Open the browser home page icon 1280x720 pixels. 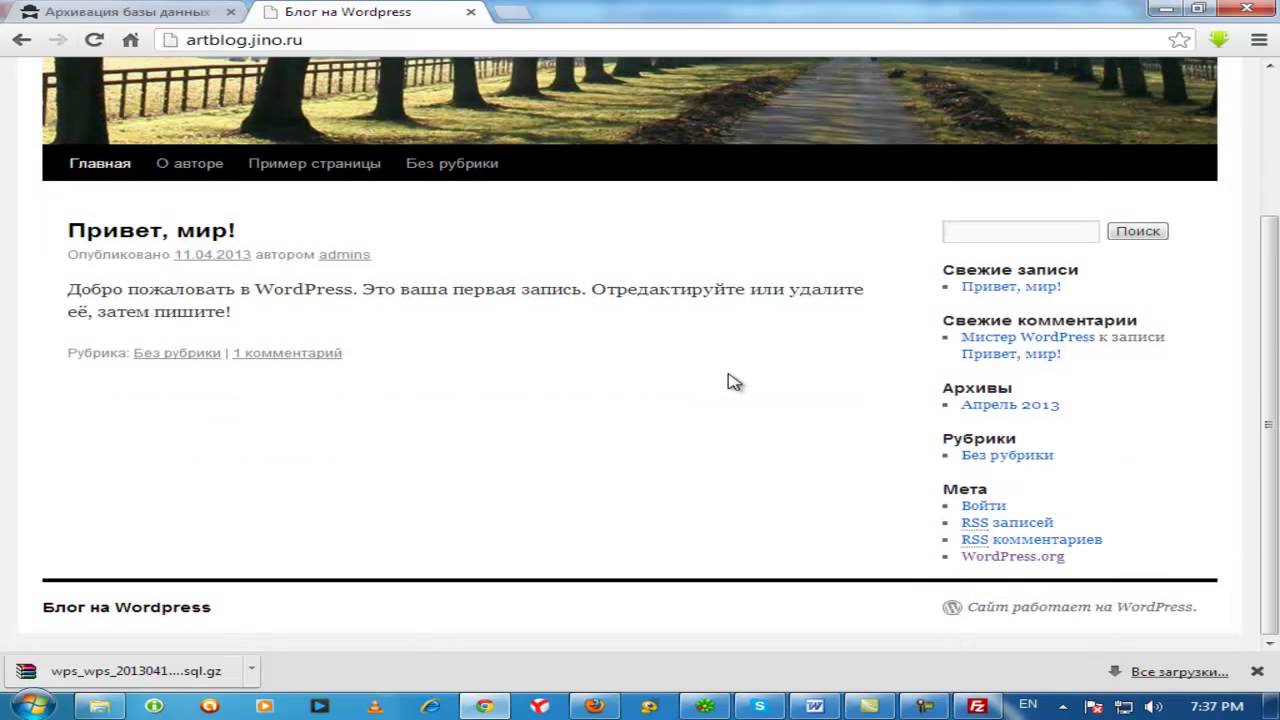coord(130,40)
